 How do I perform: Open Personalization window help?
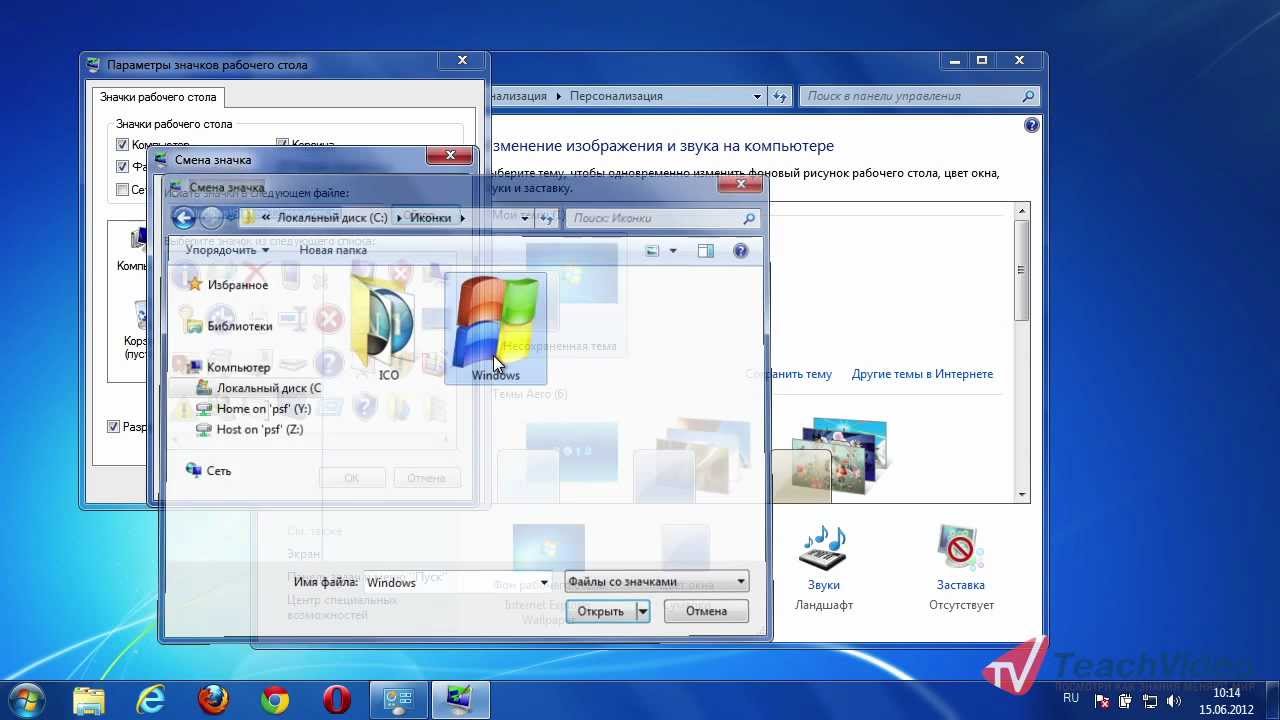[x=1032, y=125]
